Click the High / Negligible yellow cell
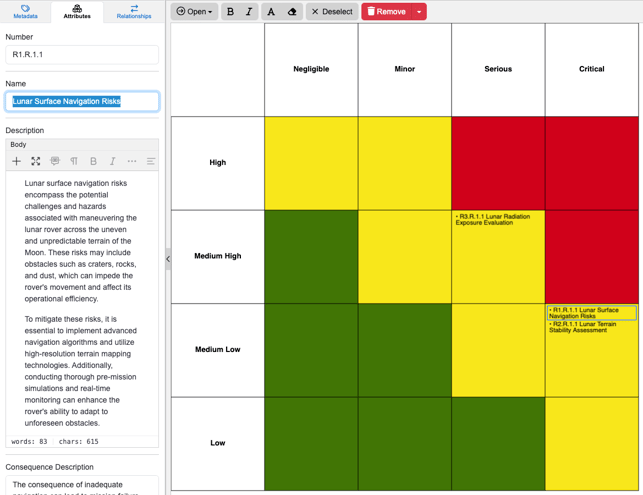Viewport: 643px width, 495px height. pos(311,163)
